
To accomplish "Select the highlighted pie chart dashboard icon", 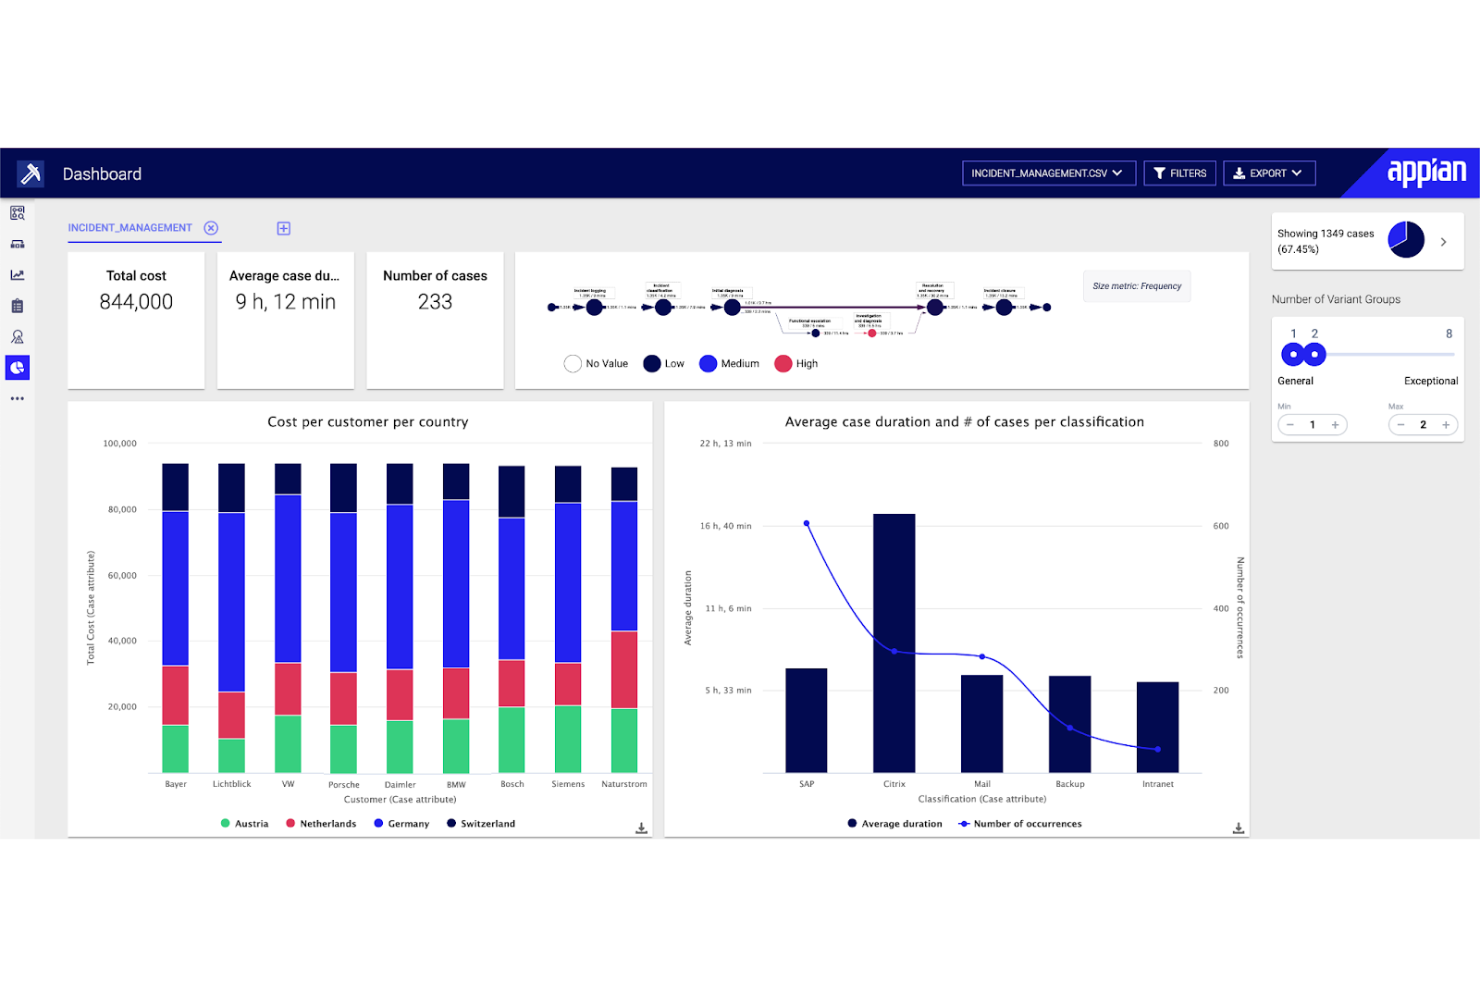I will coord(17,368).
